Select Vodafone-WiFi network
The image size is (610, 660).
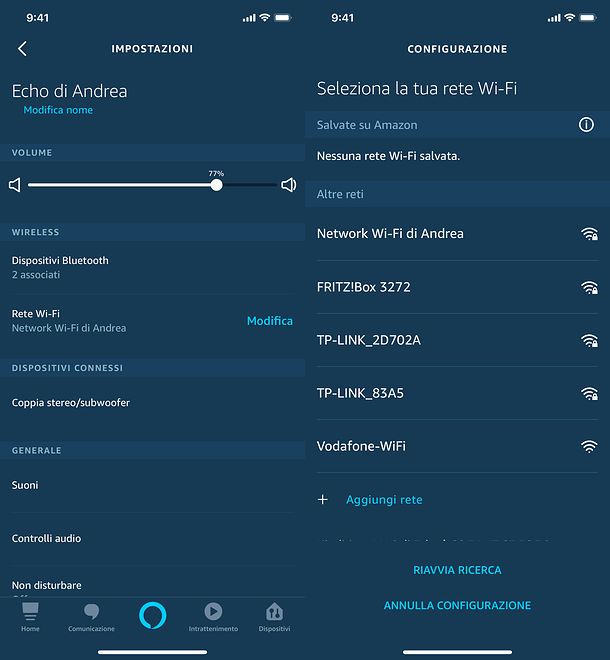[x=458, y=446]
